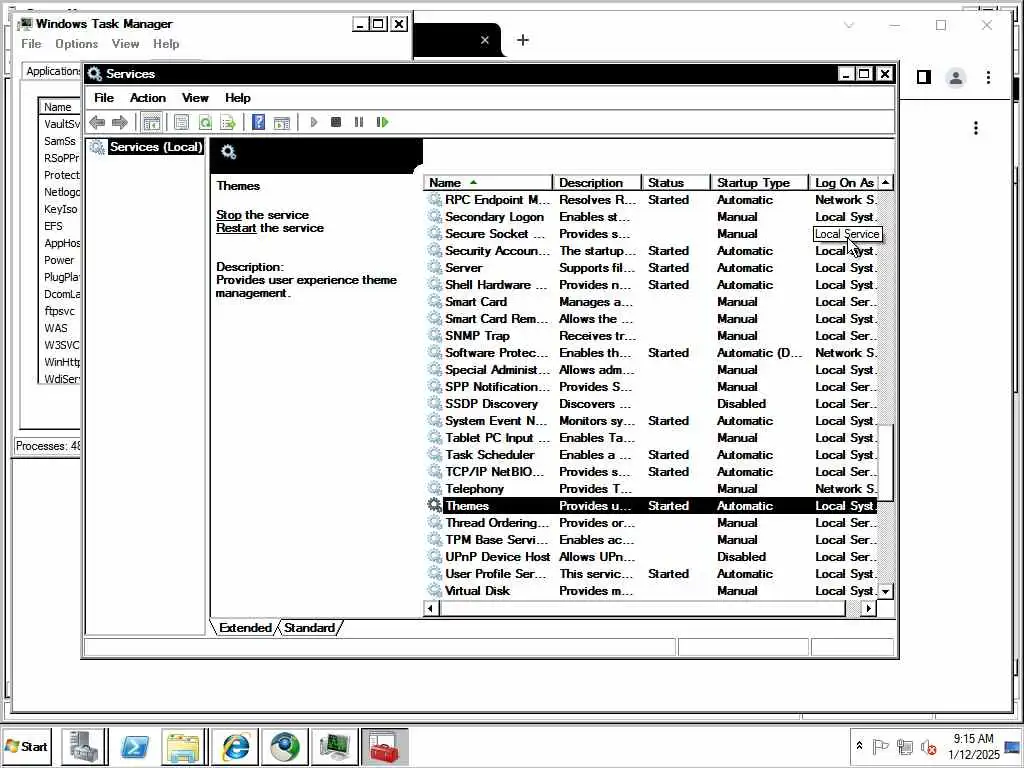
Task: Sort by the Log On As column header
Action: (x=844, y=183)
